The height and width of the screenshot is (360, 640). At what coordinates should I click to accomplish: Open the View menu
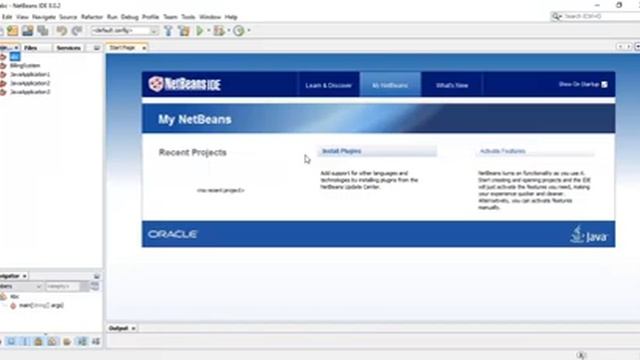[x=22, y=17]
